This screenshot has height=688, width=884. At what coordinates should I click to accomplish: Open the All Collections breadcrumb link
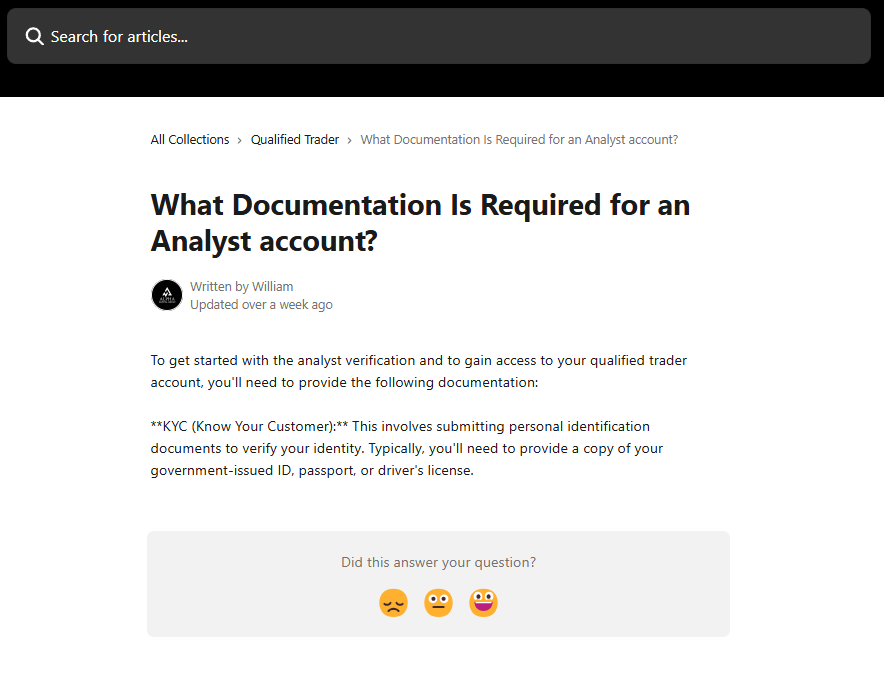tap(190, 140)
